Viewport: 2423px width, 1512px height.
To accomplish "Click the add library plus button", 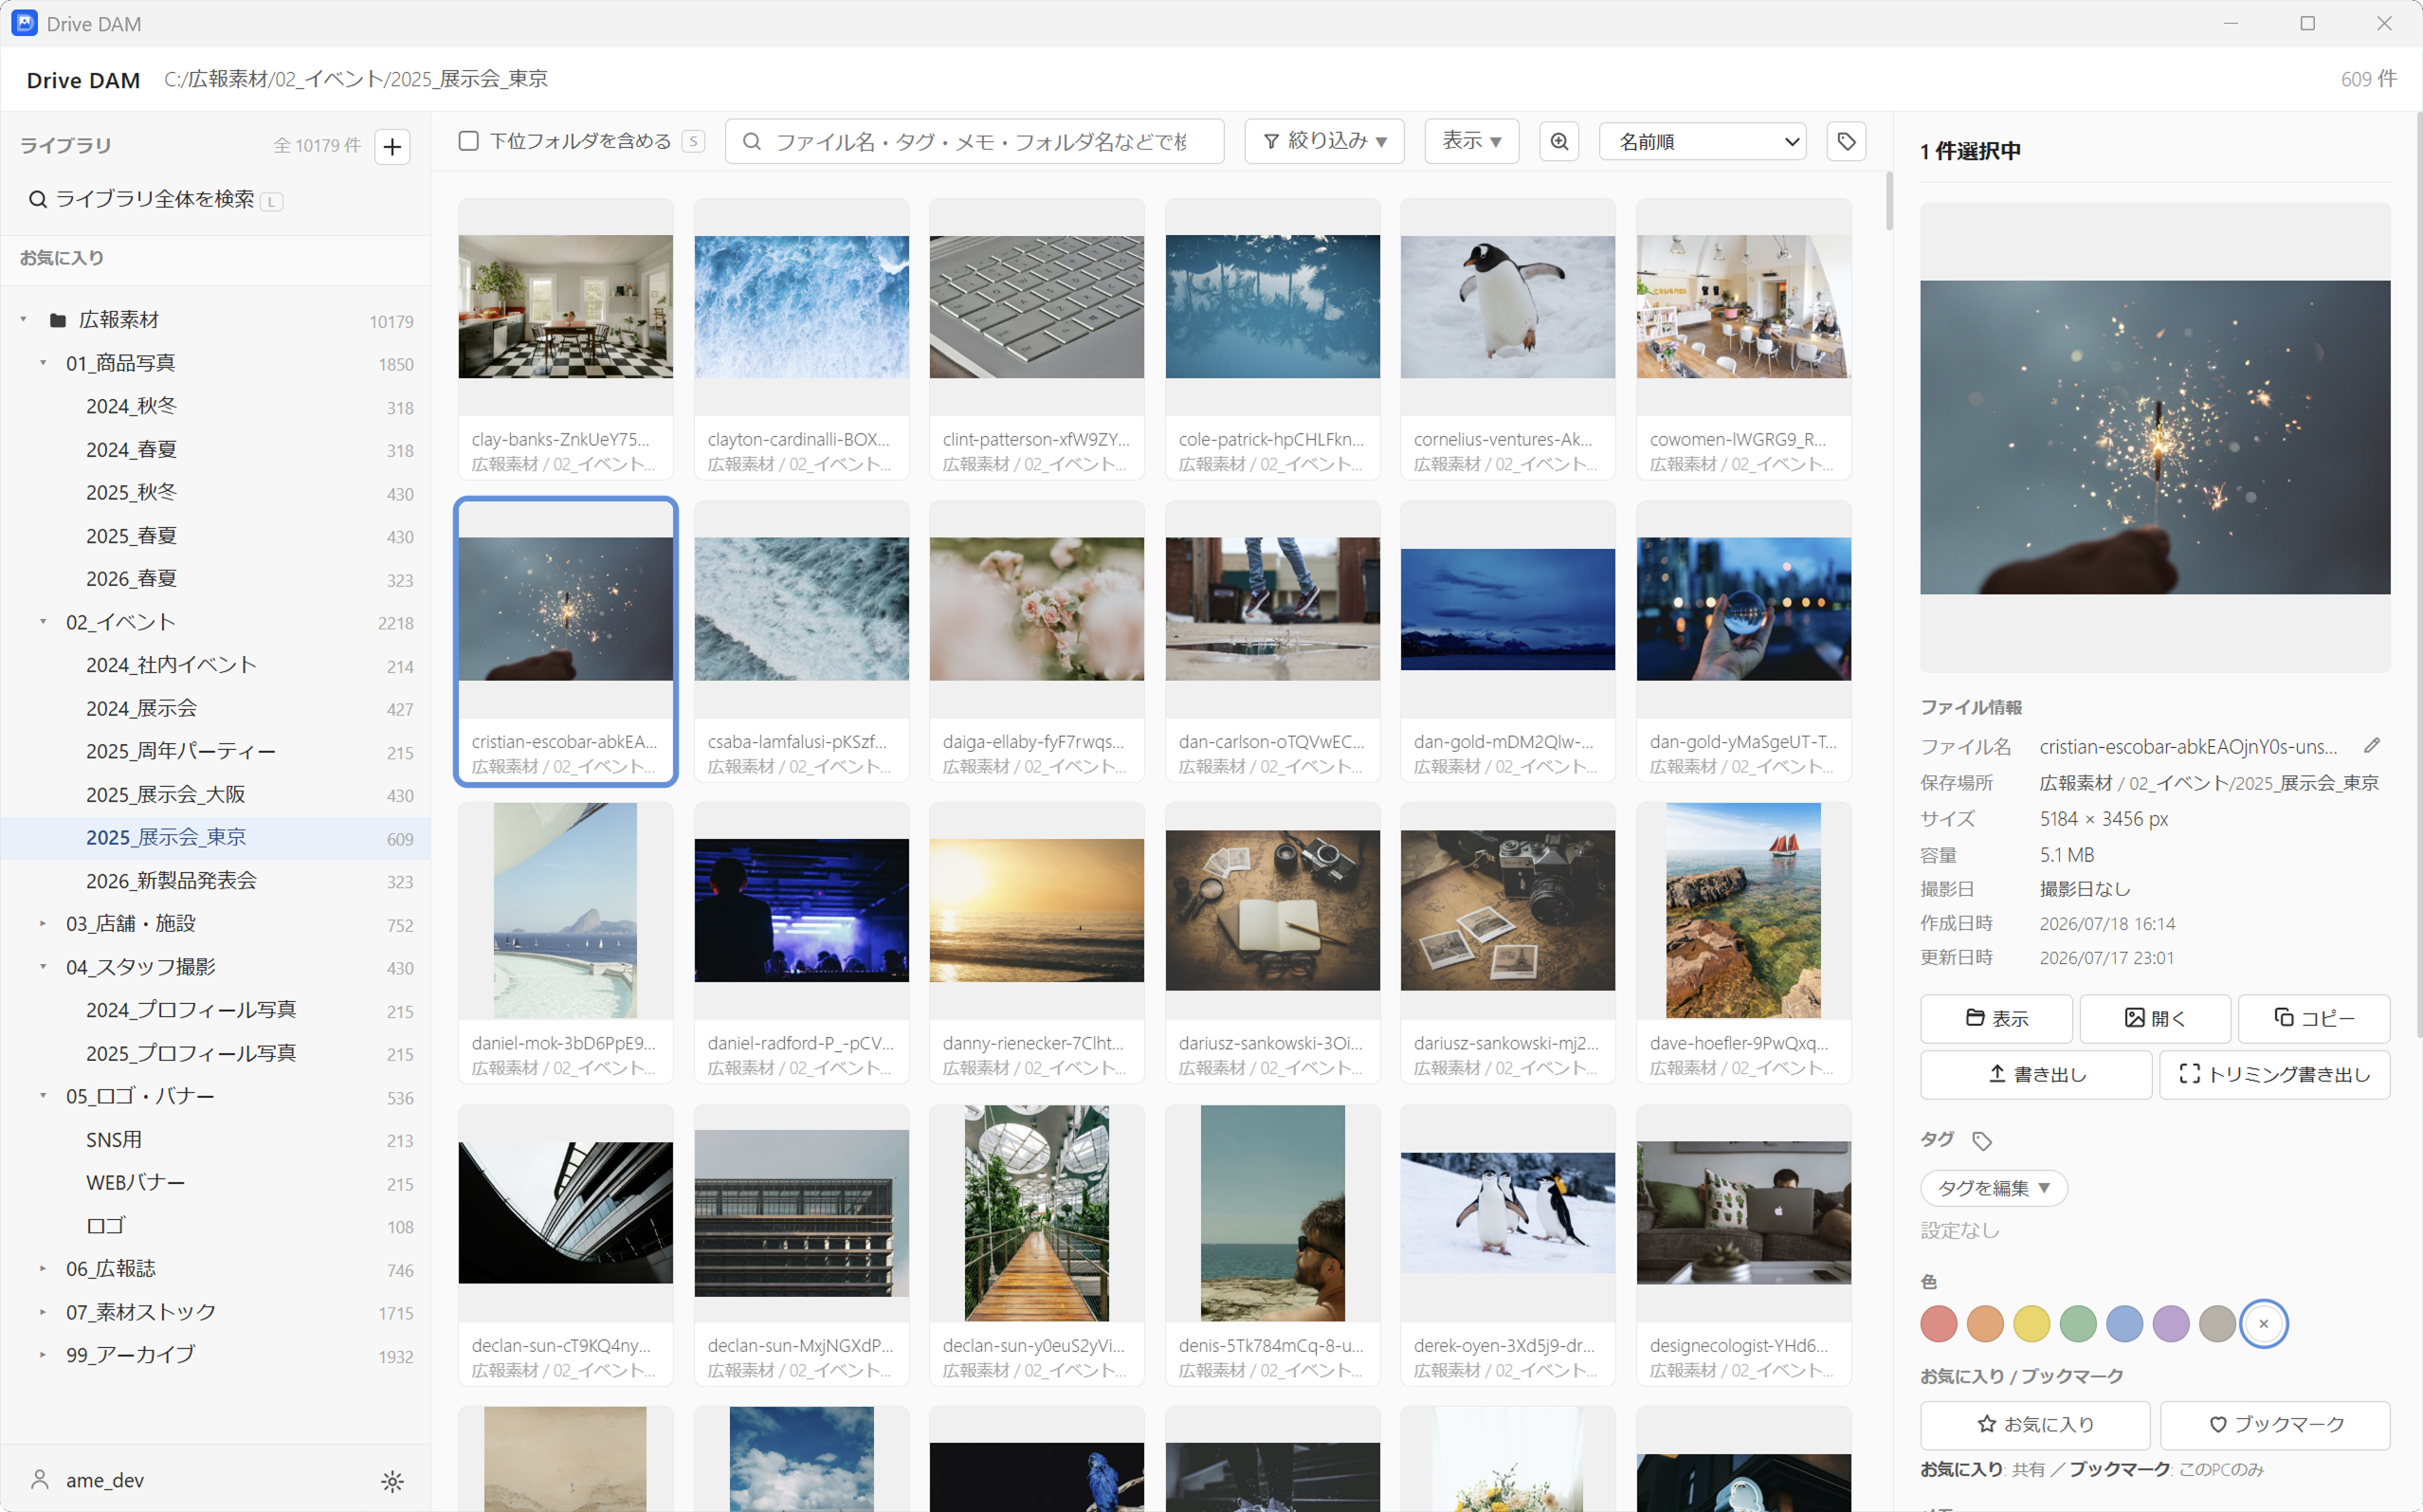I will pyautogui.click(x=392, y=146).
